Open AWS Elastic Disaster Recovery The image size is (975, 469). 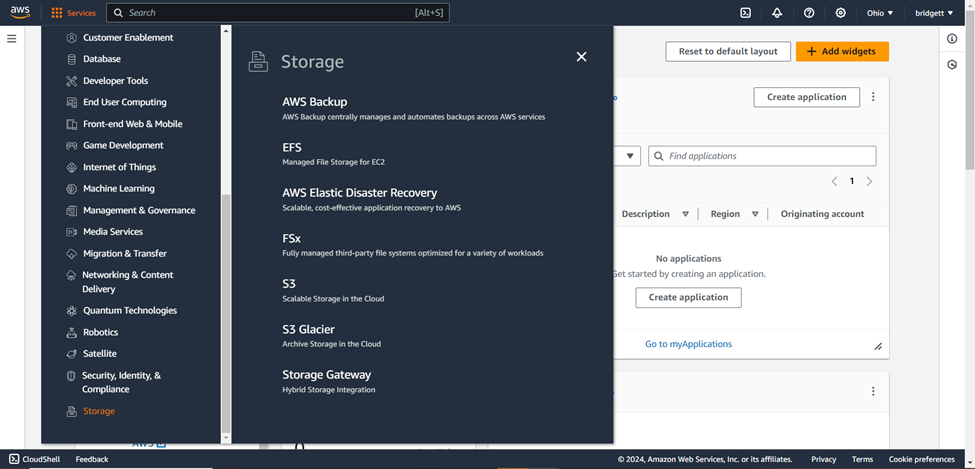pyautogui.click(x=359, y=193)
